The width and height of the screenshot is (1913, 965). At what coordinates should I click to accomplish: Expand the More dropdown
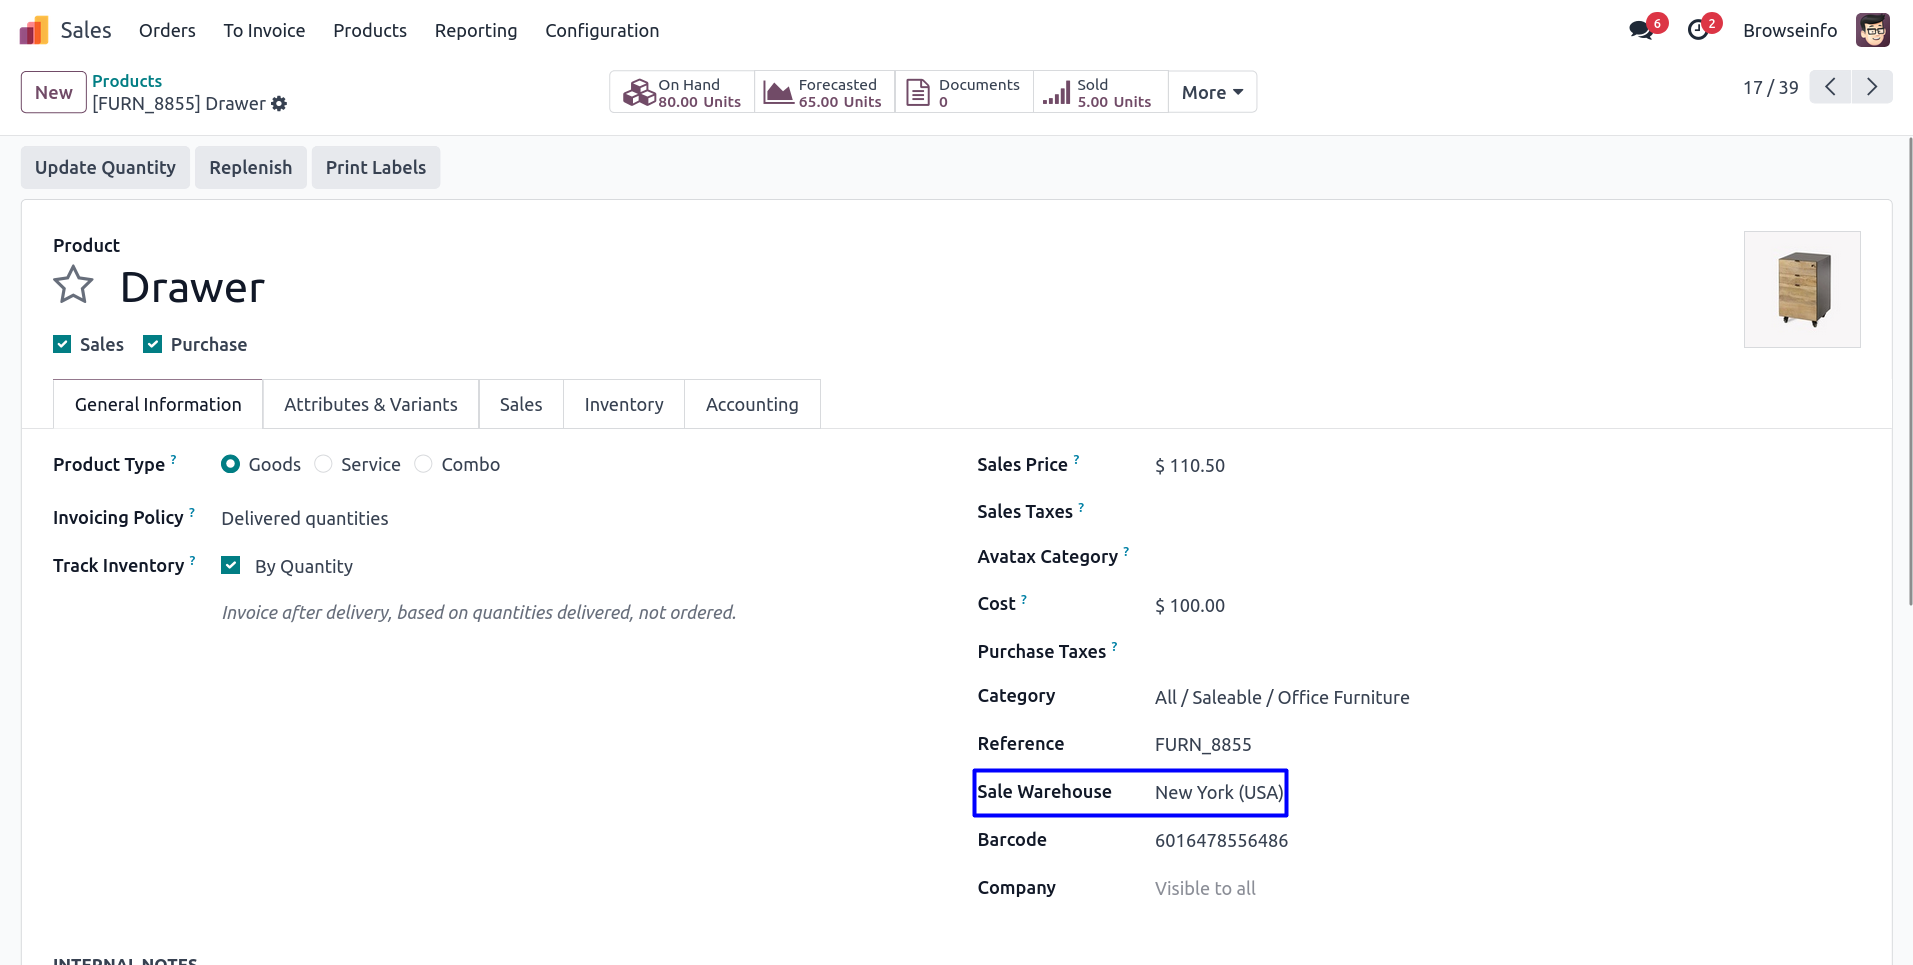[1212, 93]
